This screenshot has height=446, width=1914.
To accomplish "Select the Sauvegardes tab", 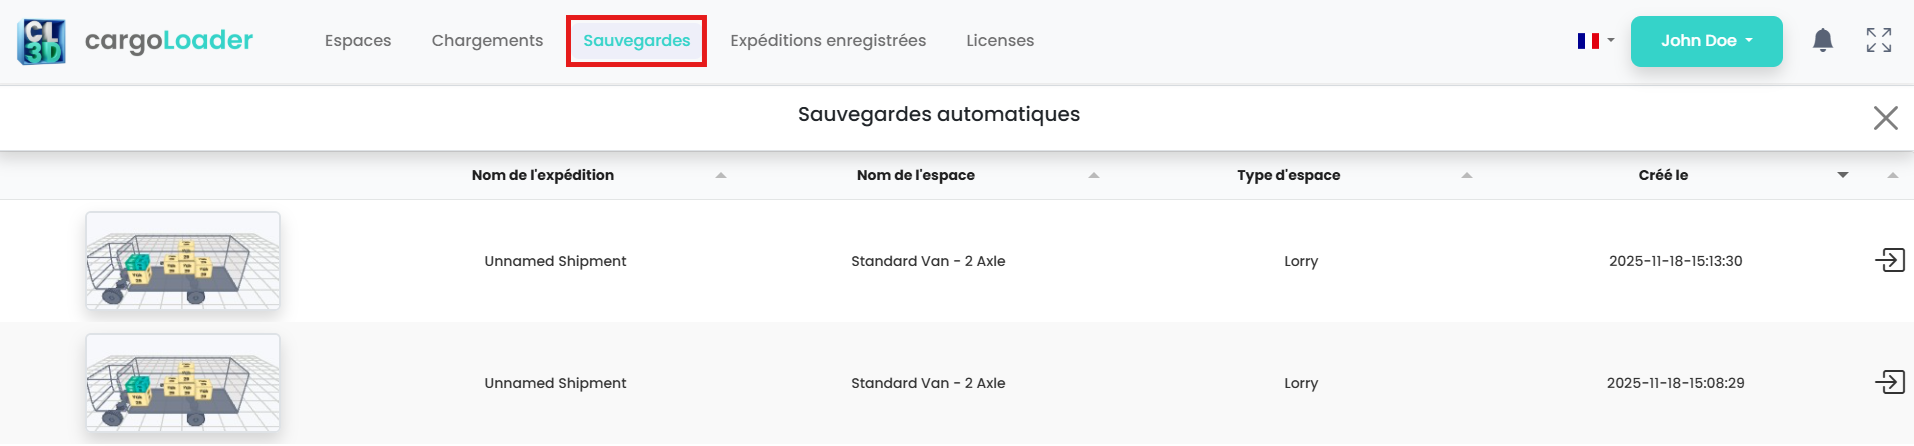I will [636, 41].
